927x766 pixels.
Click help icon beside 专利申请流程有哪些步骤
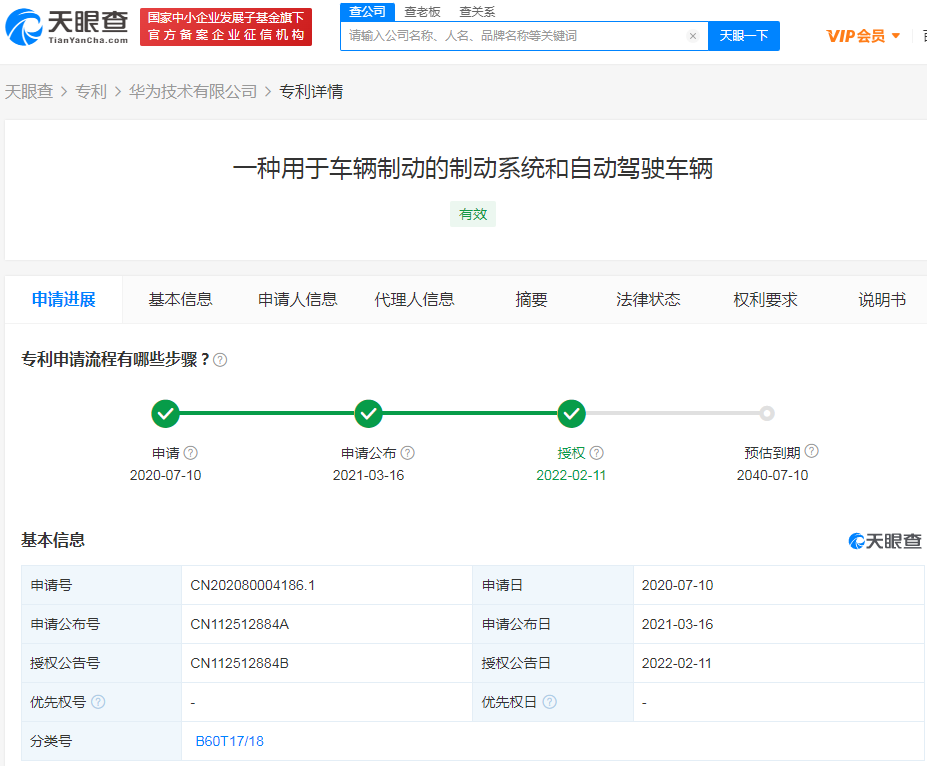[x=221, y=358]
